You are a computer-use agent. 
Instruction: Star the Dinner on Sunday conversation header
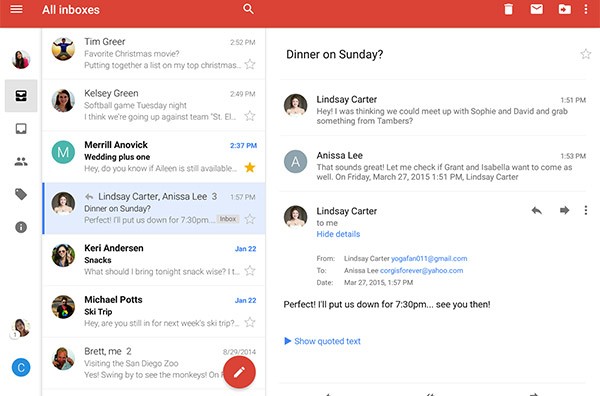coord(585,54)
